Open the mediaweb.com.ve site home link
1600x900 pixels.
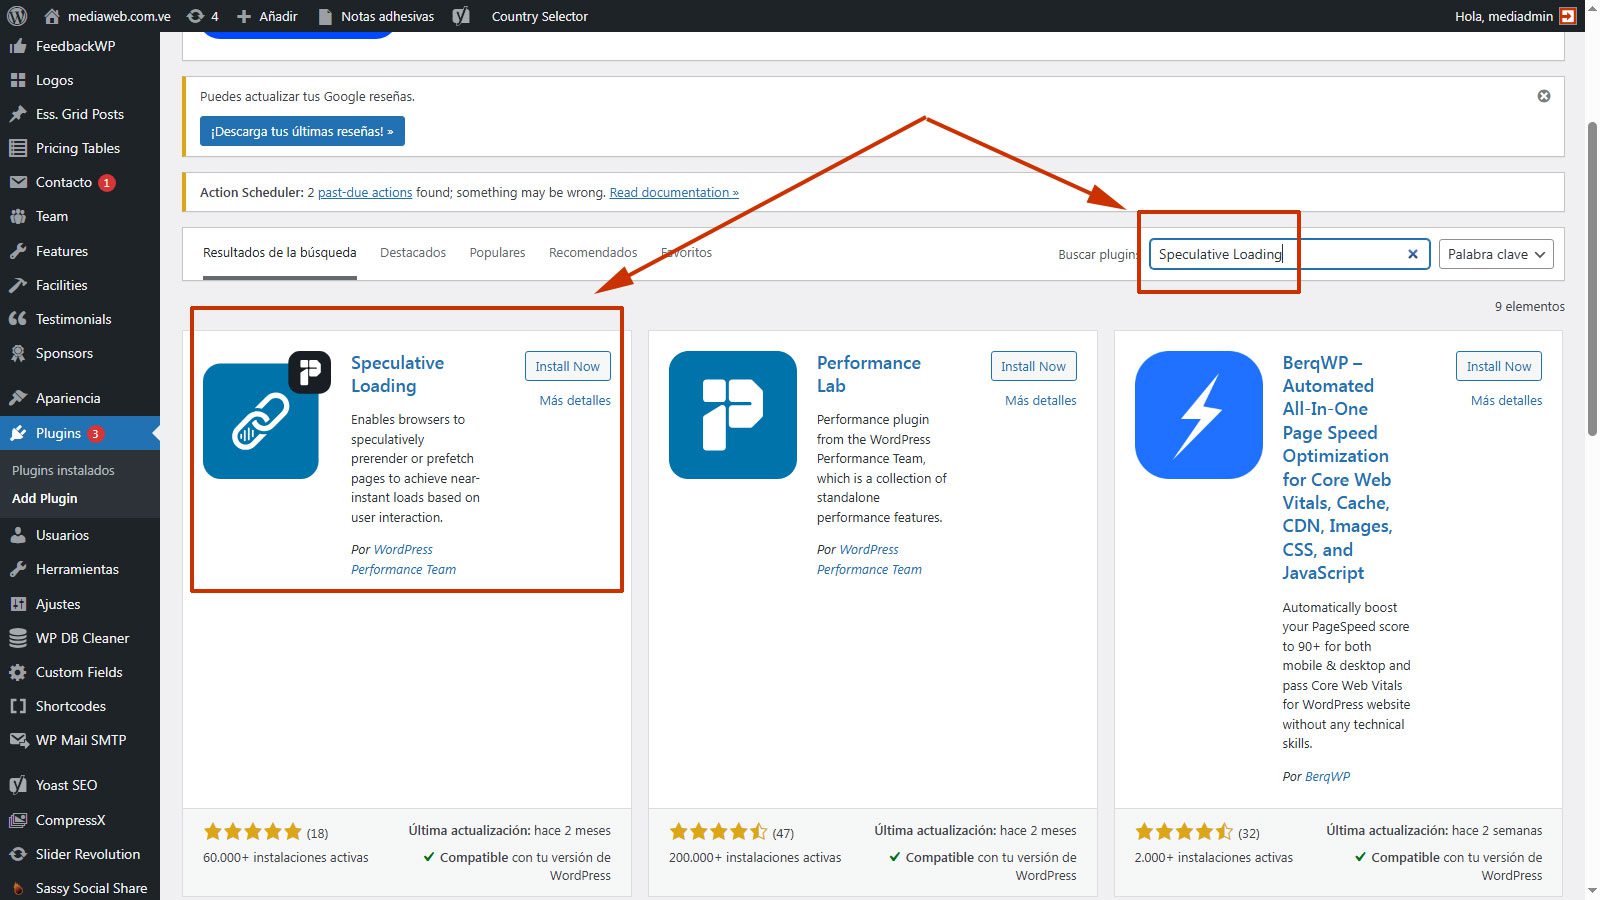tap(107, 16)
